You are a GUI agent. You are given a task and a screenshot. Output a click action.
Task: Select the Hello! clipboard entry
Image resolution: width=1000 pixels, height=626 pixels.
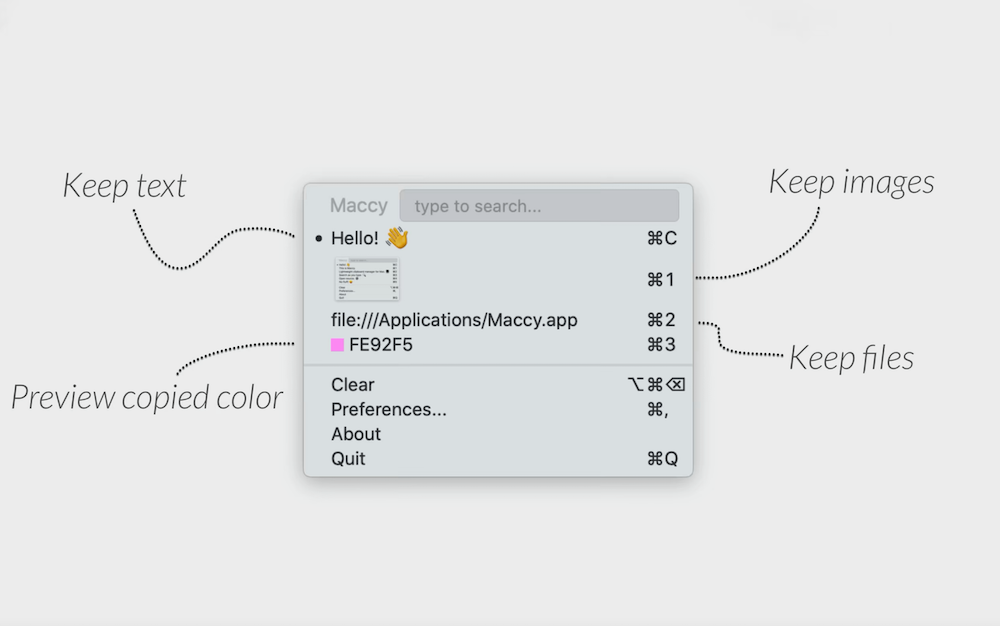(355, 238)
